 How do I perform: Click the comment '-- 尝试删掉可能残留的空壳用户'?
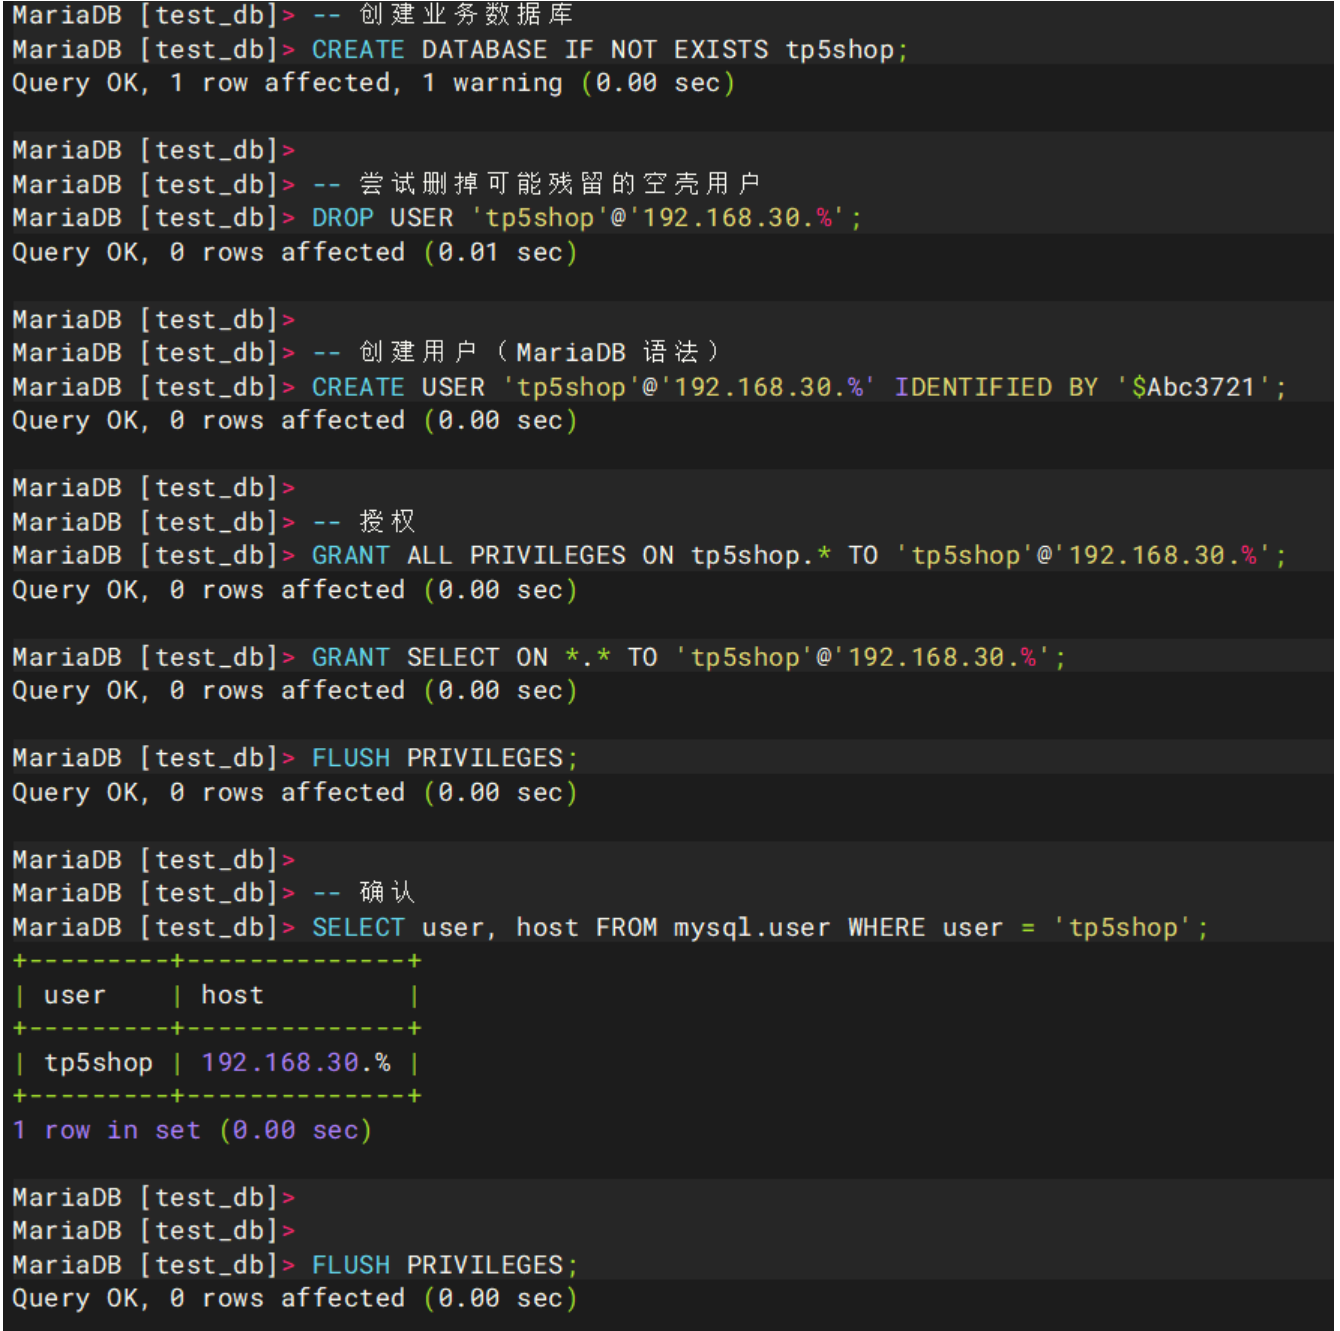click(x=537, y=184)
